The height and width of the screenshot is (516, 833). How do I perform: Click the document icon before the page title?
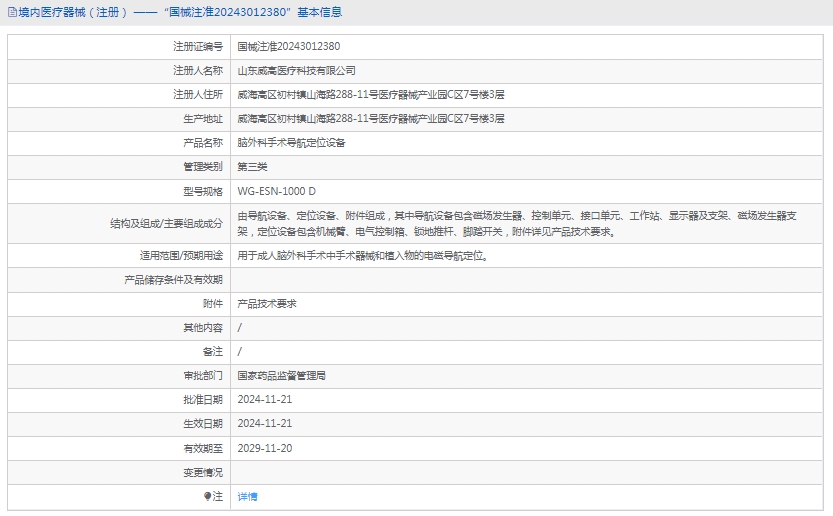[x=11, y=13]
